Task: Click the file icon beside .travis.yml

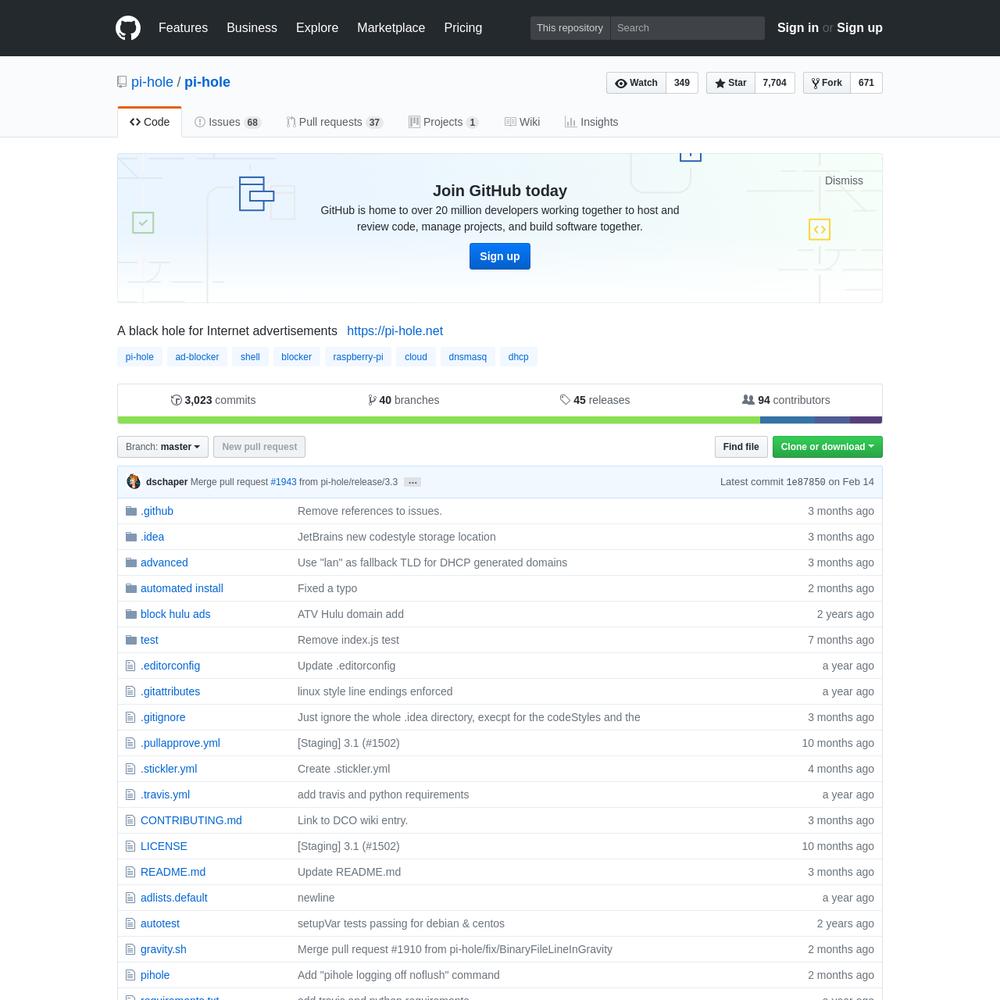Action: coord(131,795)
